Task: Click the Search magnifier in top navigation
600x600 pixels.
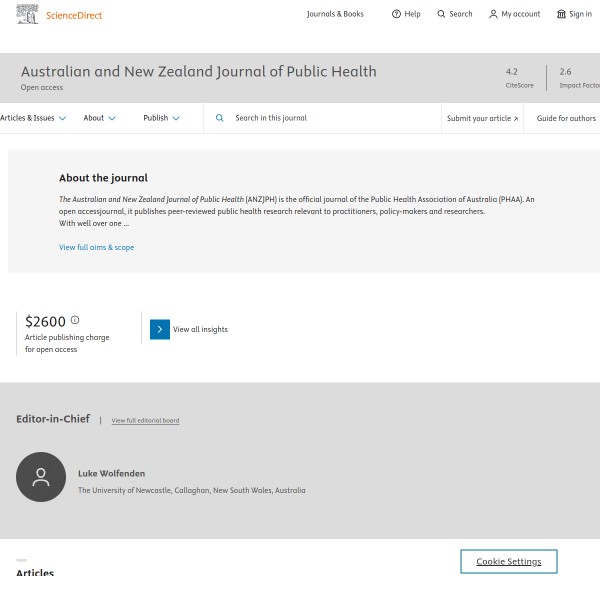Action: 441,14
